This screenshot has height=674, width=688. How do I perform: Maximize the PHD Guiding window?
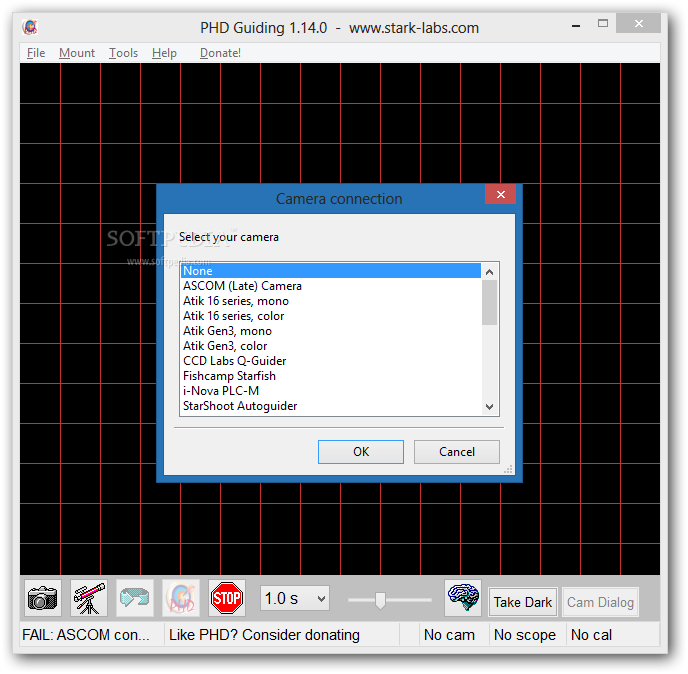click(x=603, y=24)
